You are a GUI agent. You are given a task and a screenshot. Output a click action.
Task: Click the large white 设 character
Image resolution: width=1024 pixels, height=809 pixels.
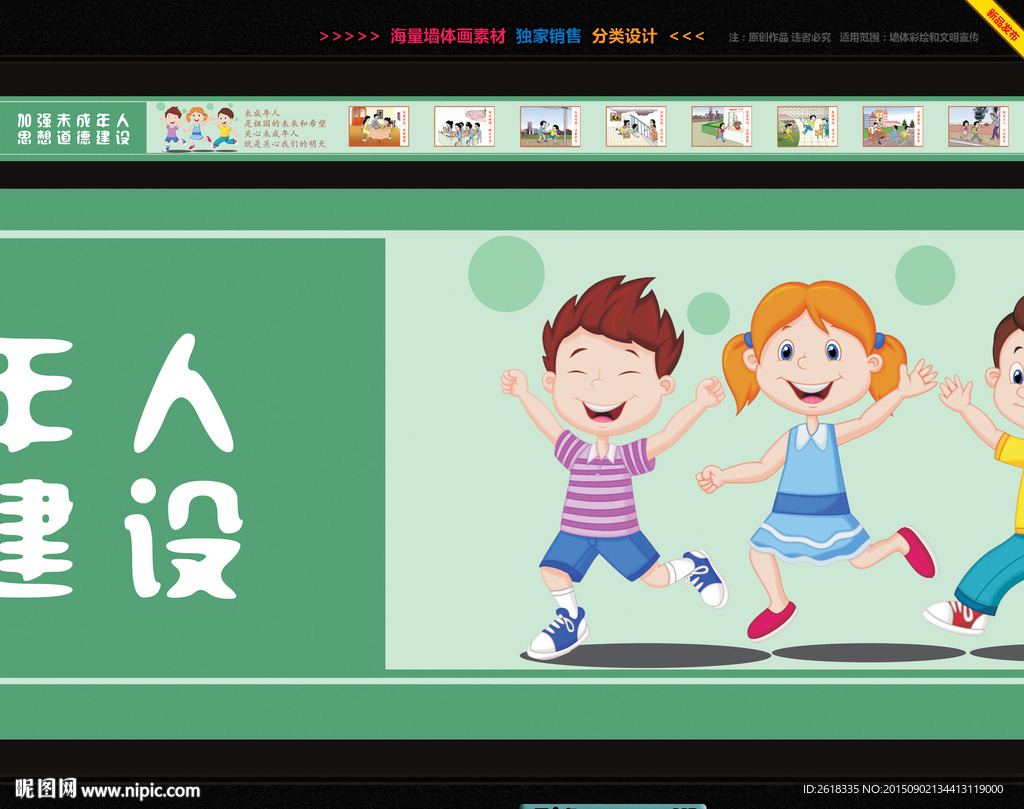(x=184, y=539)
